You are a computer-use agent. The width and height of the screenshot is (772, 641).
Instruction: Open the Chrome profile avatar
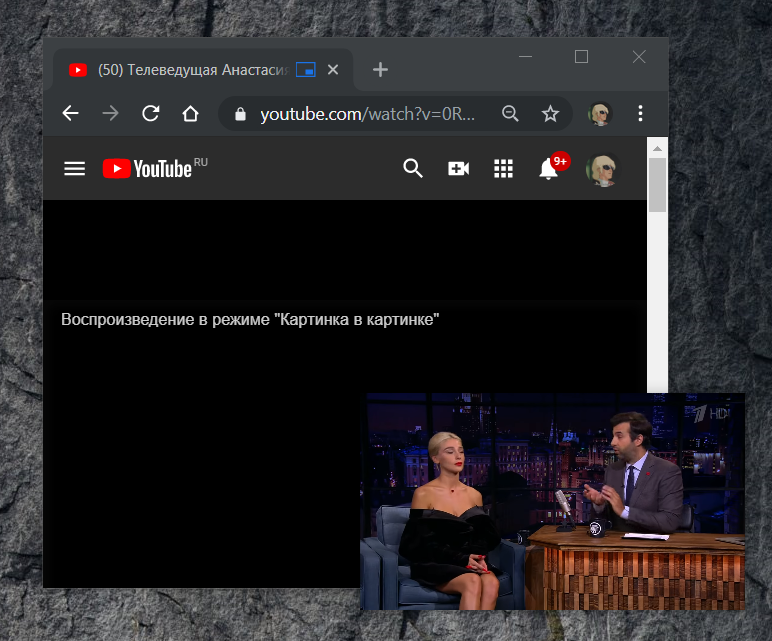pos(600,114)
